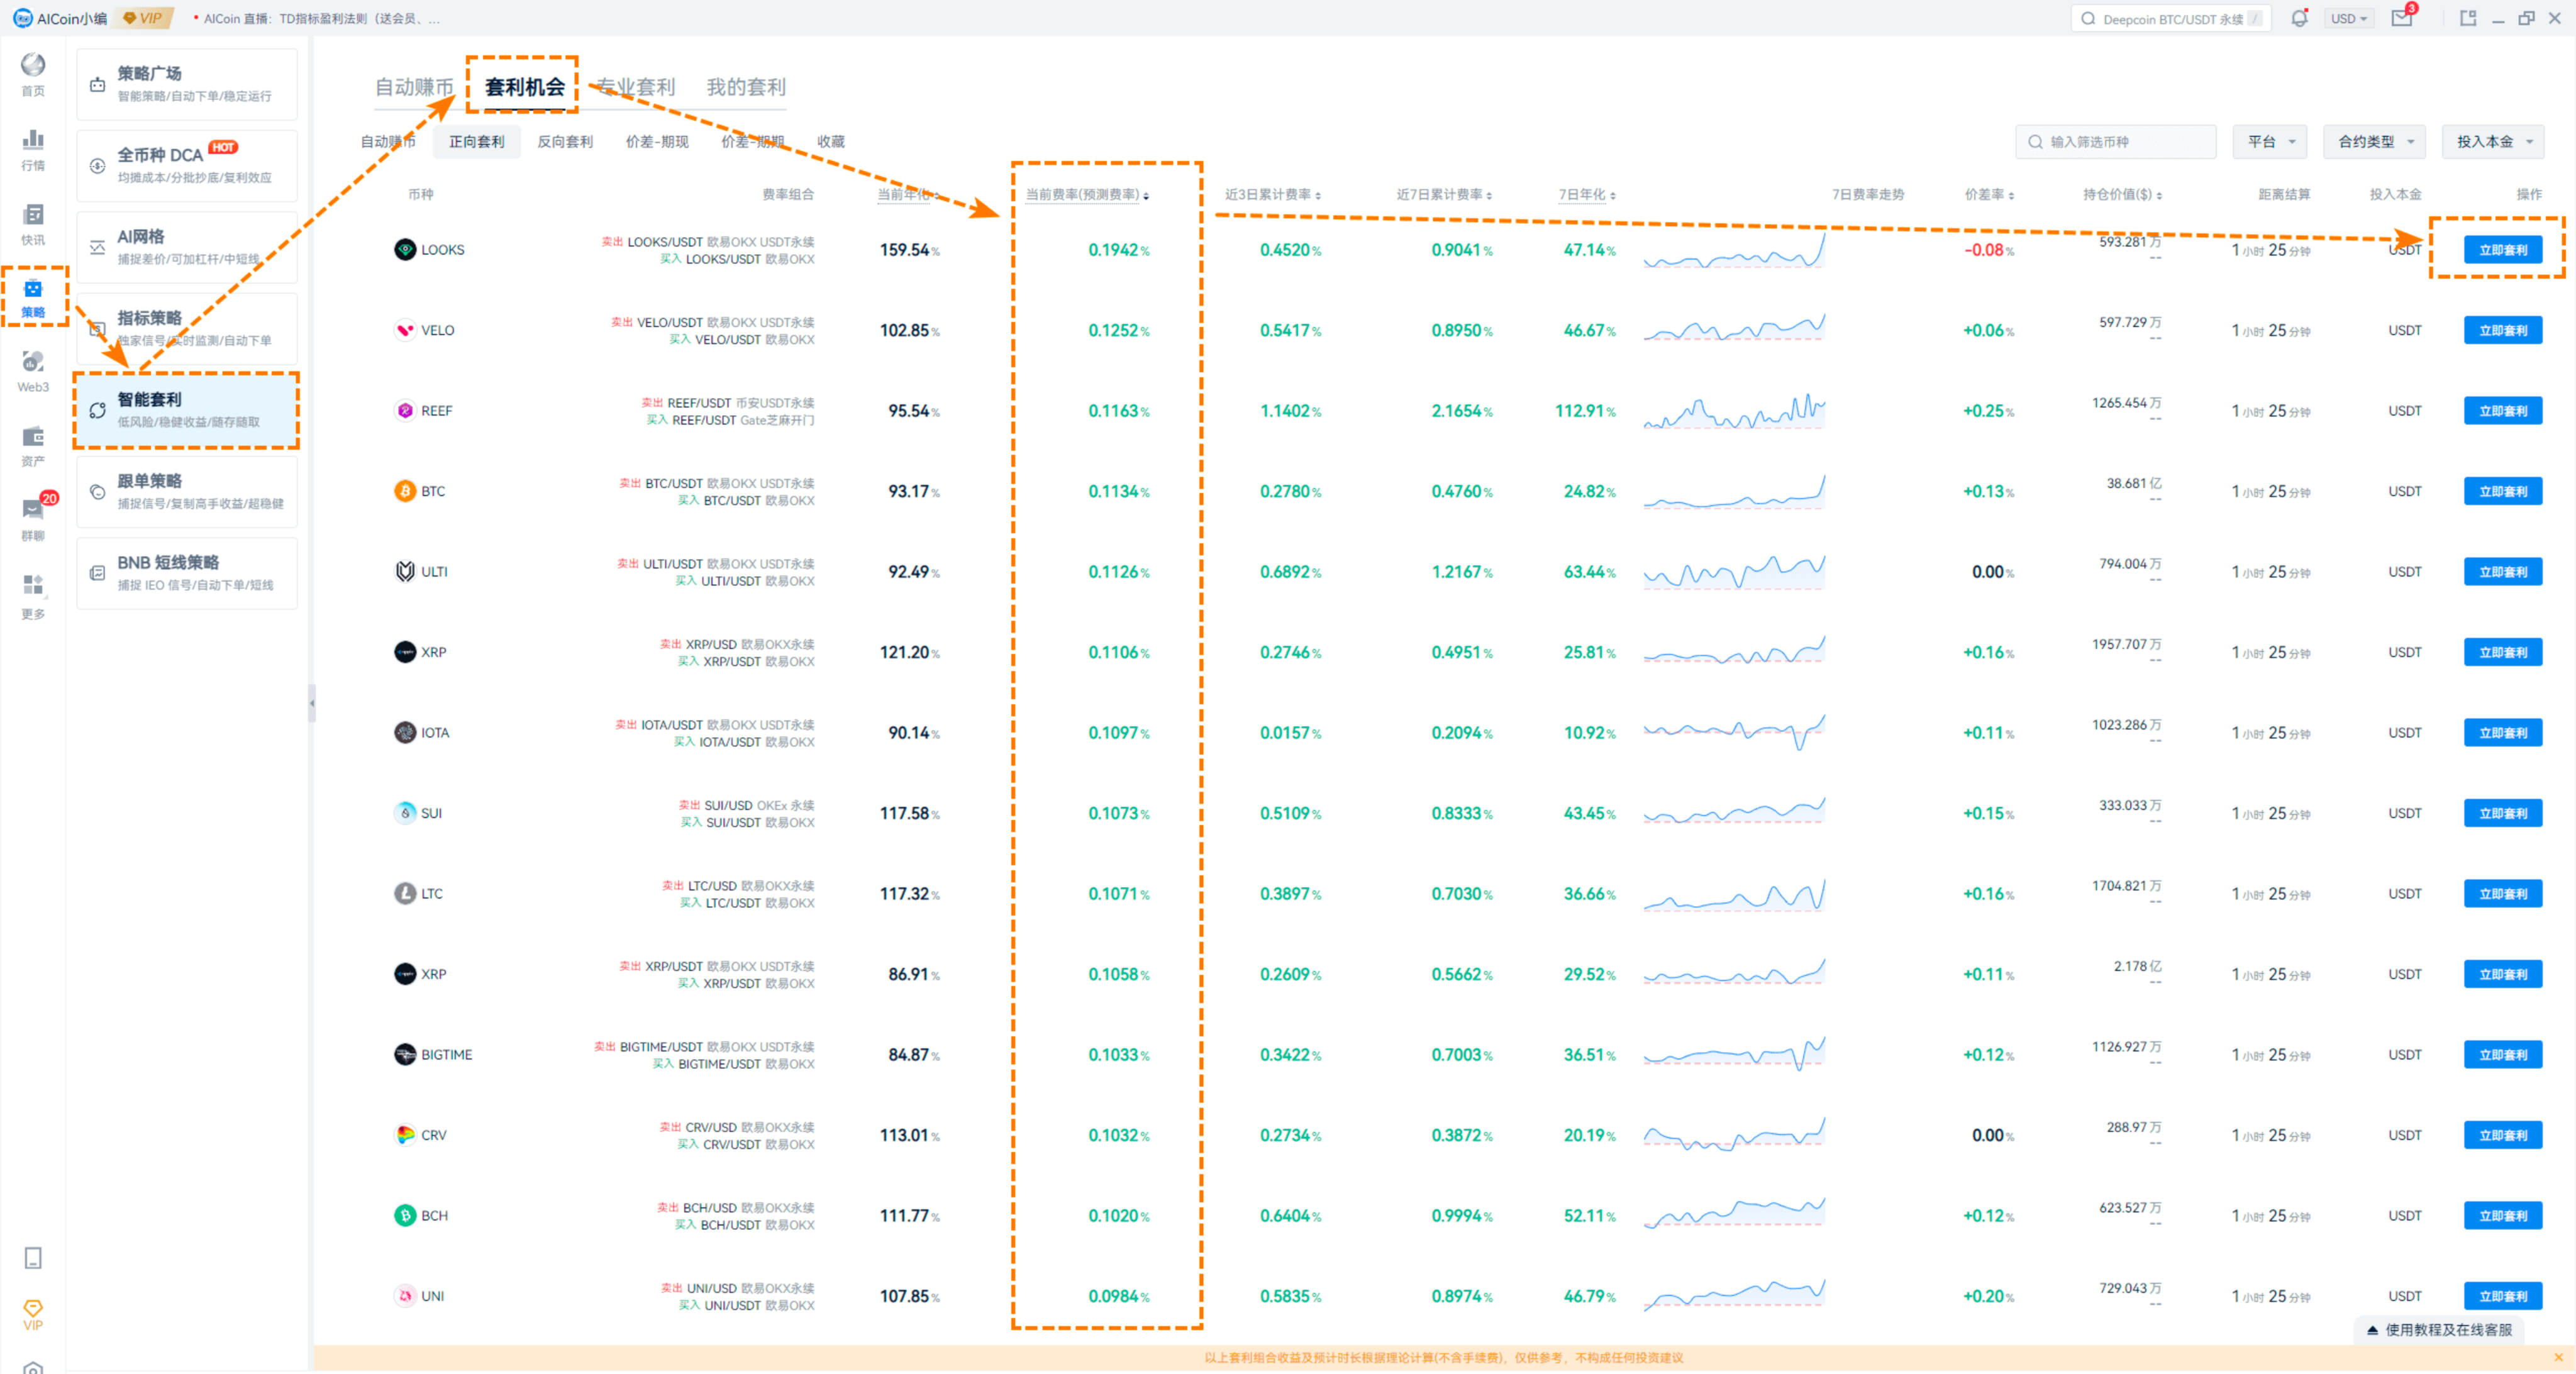Select 收藏 favorites sub-tab
This screenshot has height=1374, width=2576.
pyautogui.click(x=831, y=142)
